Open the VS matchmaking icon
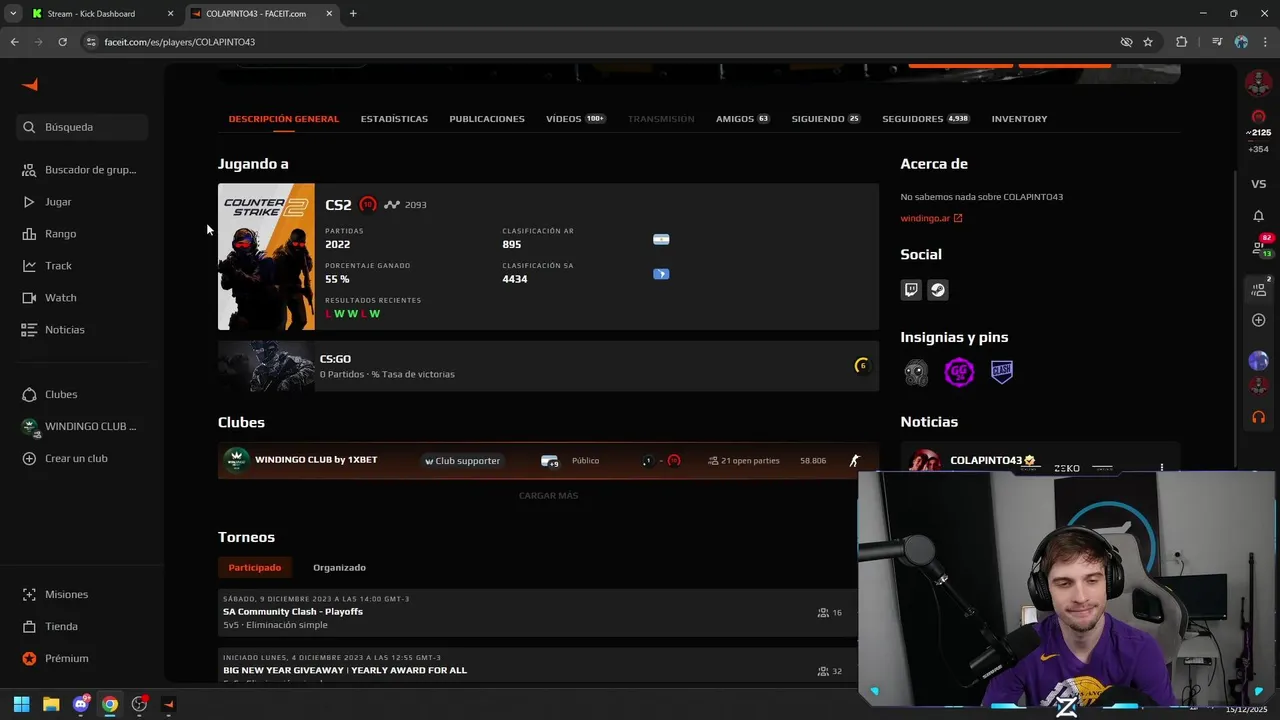The height and width of the screenshot is (720, 1280). (1258, 184)
